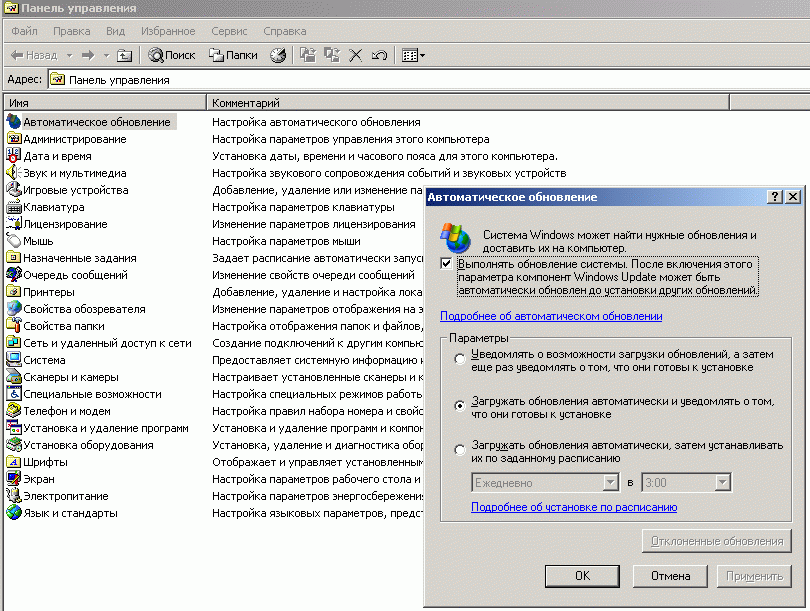Screen dimensions: 810x611
Task: Select radio Загружать обновления автоматически и уведомлять
Action: click(459, 405)
